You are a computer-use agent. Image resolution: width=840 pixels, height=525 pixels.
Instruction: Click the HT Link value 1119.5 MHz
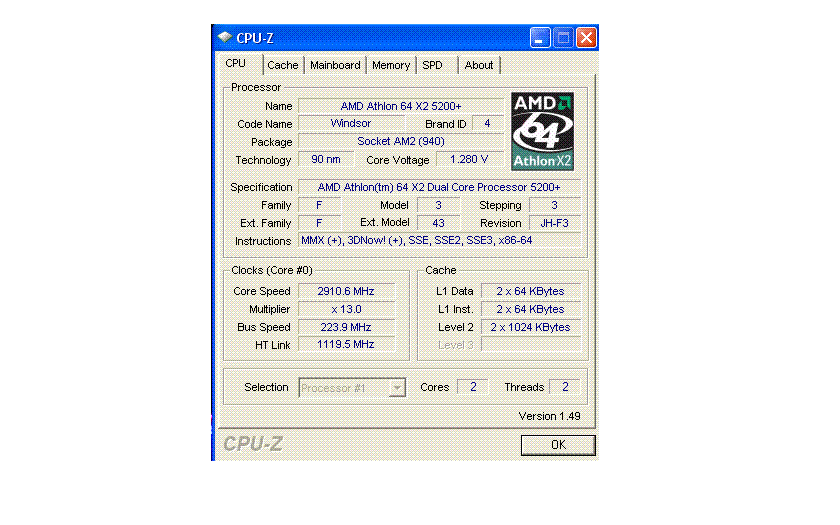tap(346, 344)
